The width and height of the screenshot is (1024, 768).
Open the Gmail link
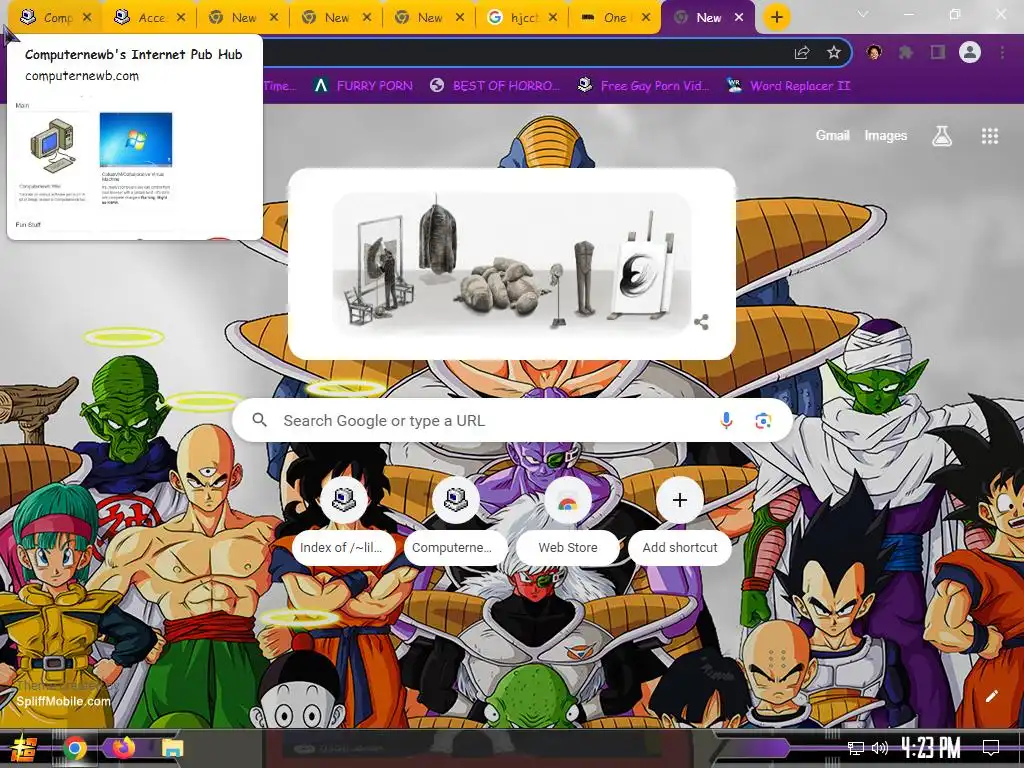point(832,136)
